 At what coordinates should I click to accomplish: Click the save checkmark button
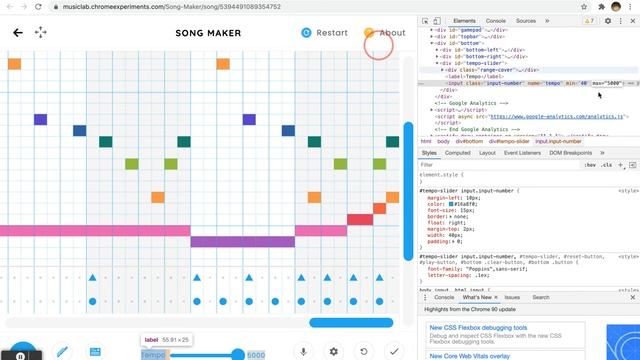tap(394, 351)
